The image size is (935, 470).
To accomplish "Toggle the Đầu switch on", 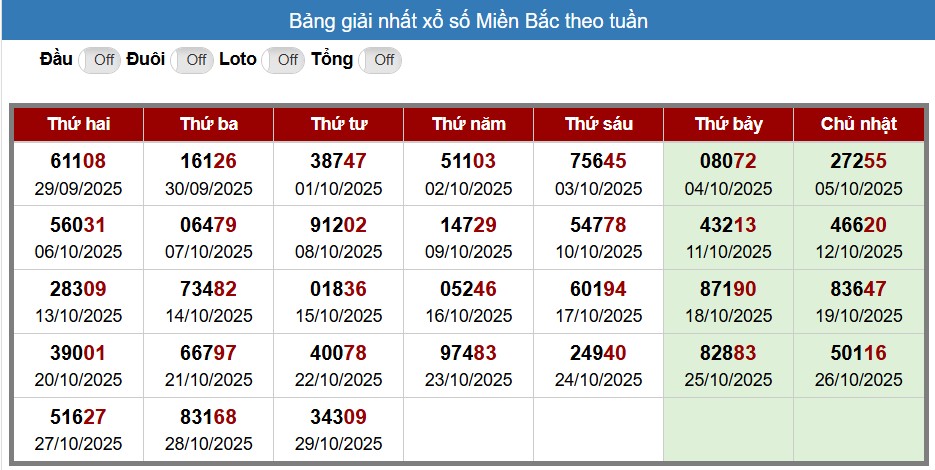I will point(100,60).
